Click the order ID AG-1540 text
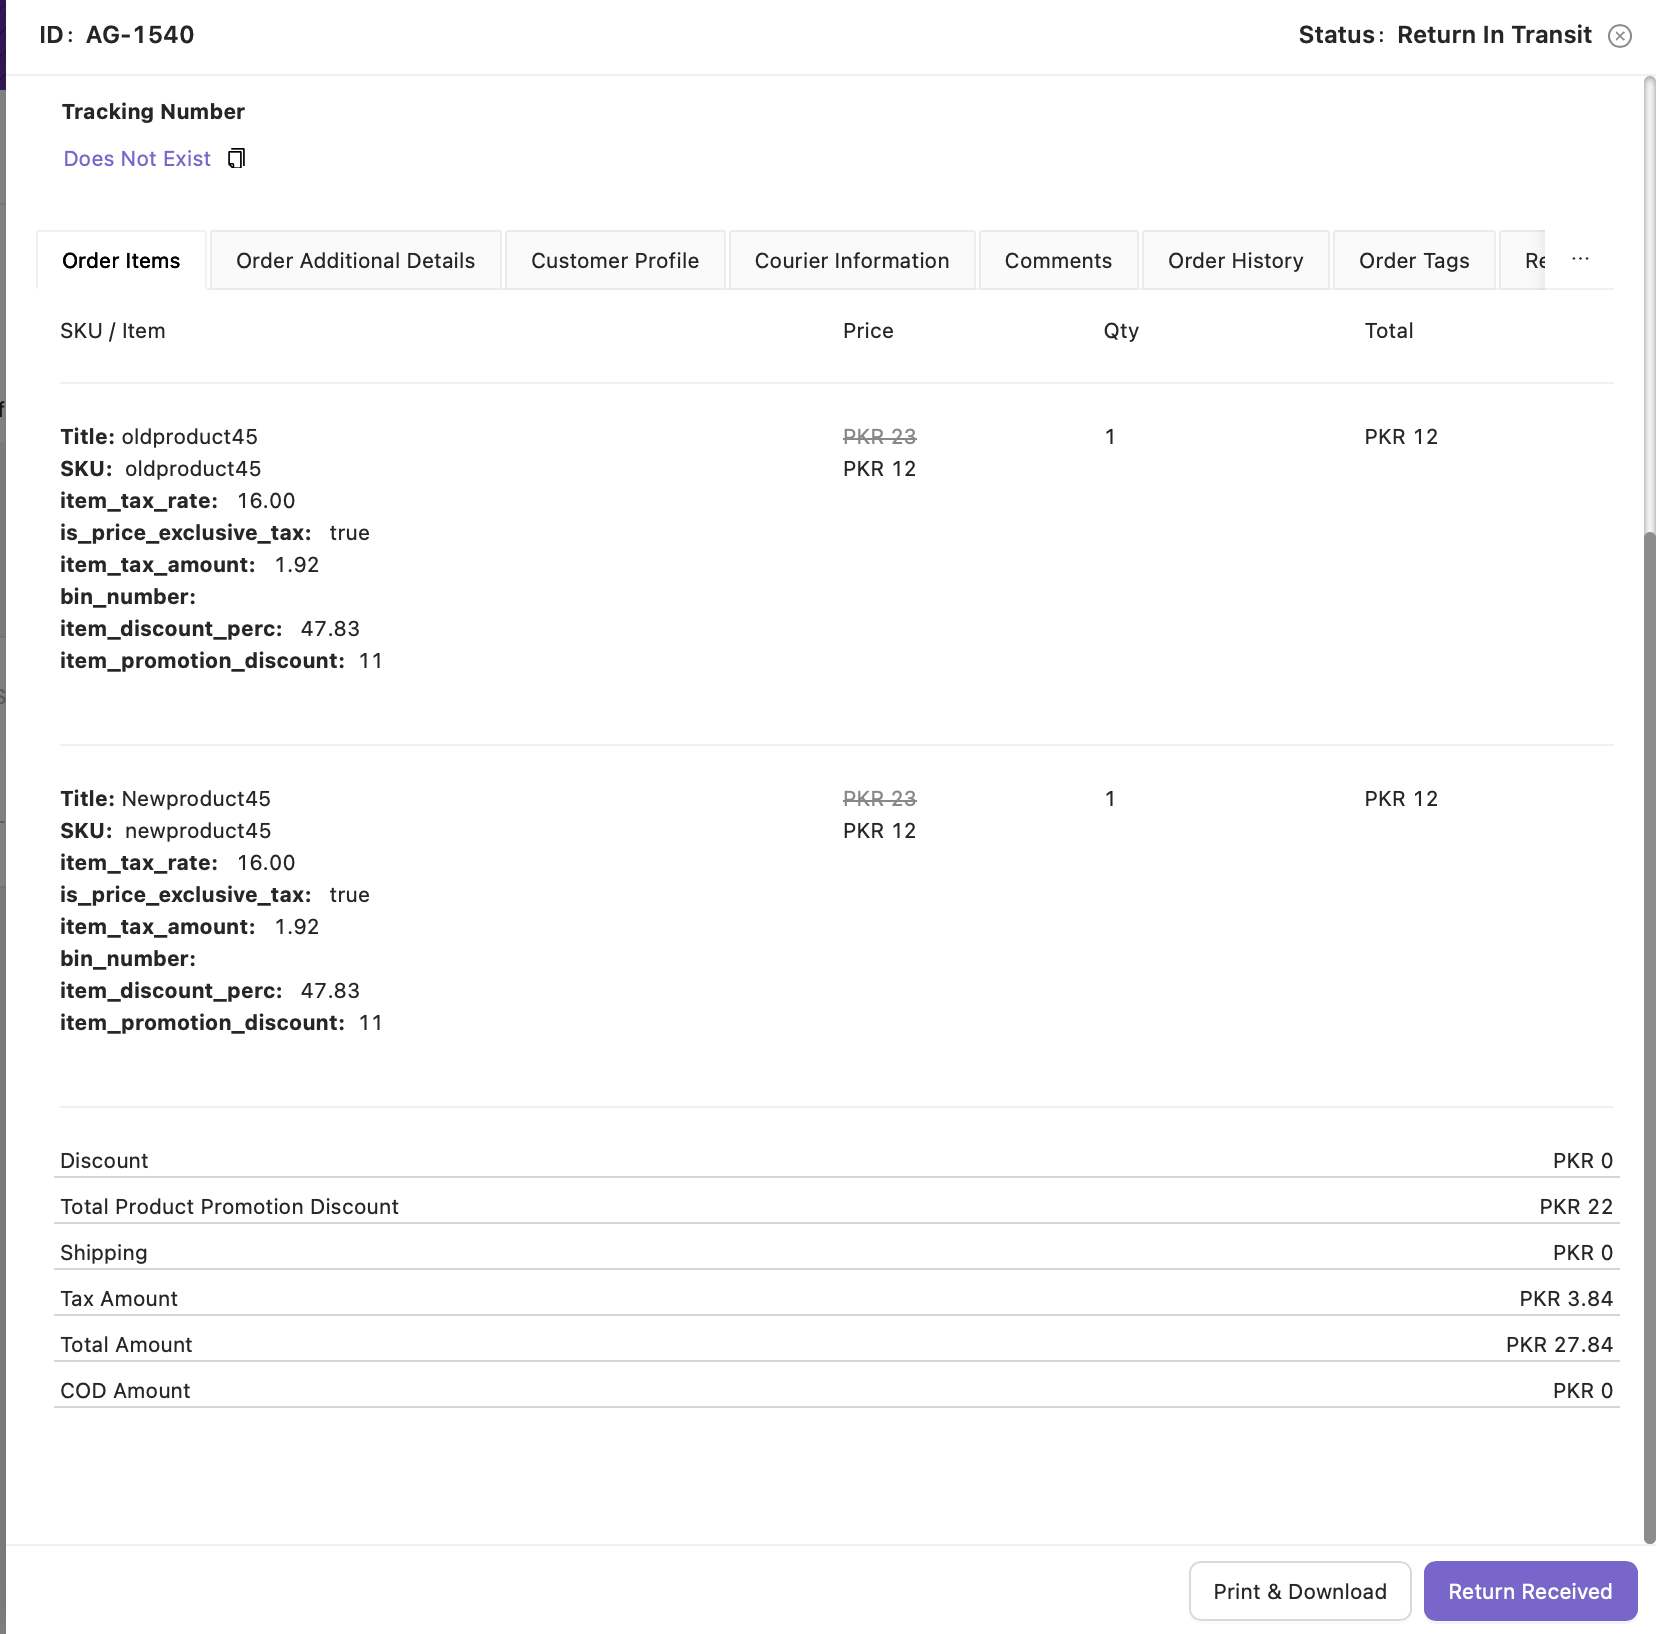 [140, 35]
